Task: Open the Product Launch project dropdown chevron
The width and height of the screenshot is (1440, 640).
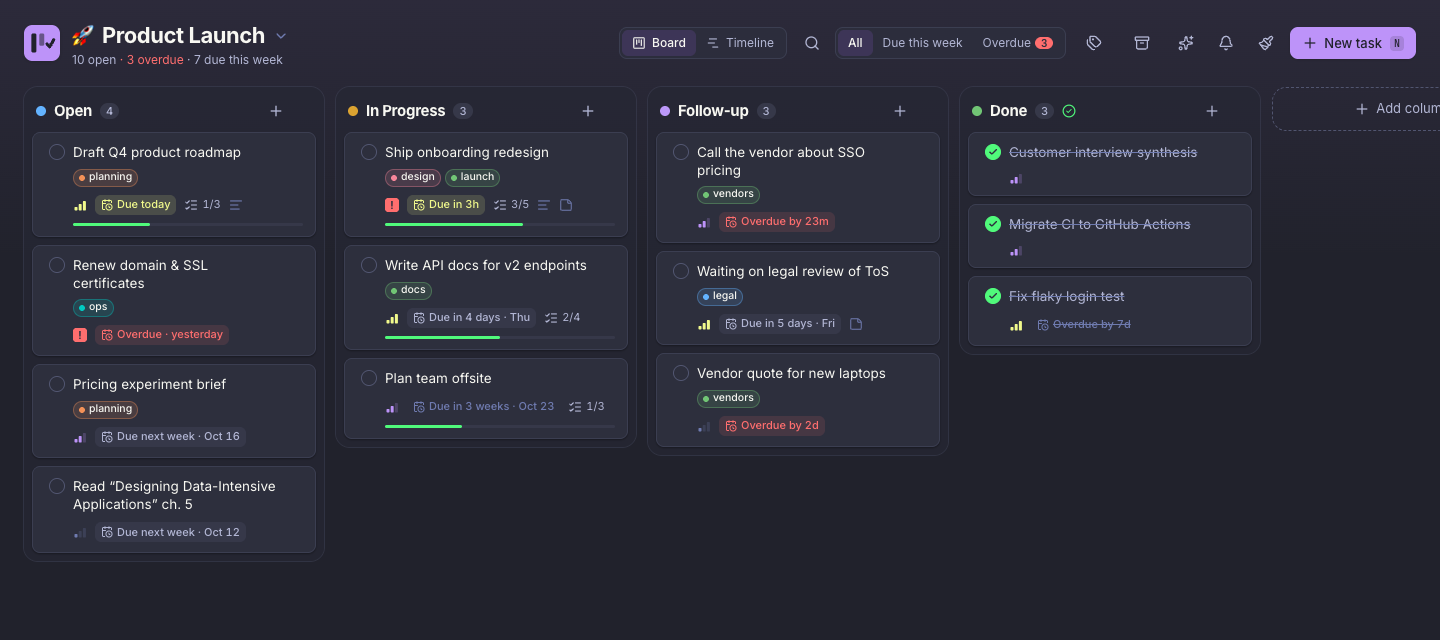Action: [x=281, y=36]
